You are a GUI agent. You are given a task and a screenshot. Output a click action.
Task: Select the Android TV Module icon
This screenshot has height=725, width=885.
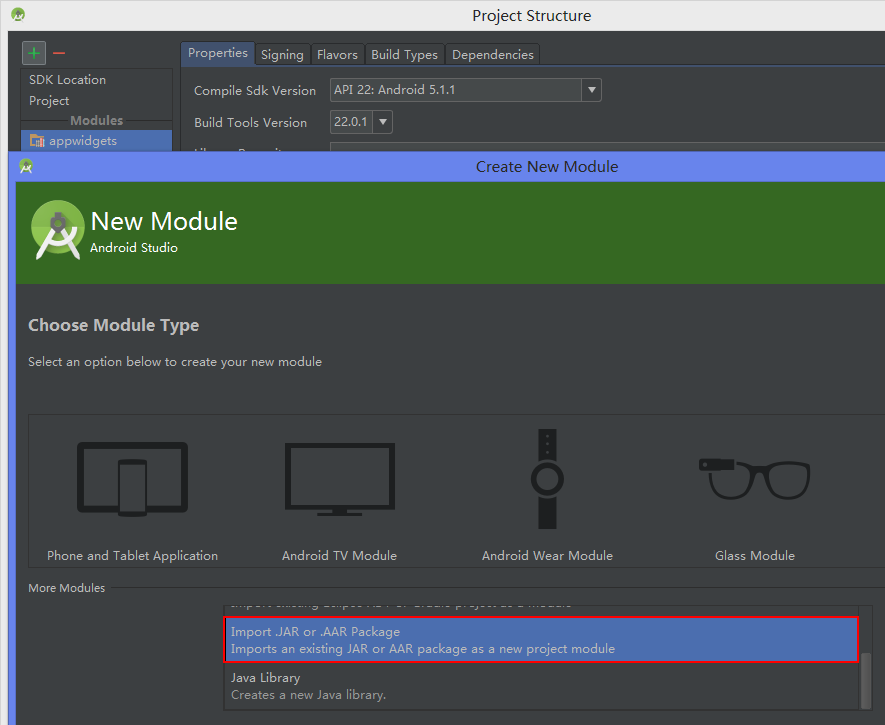click(339, 478)
